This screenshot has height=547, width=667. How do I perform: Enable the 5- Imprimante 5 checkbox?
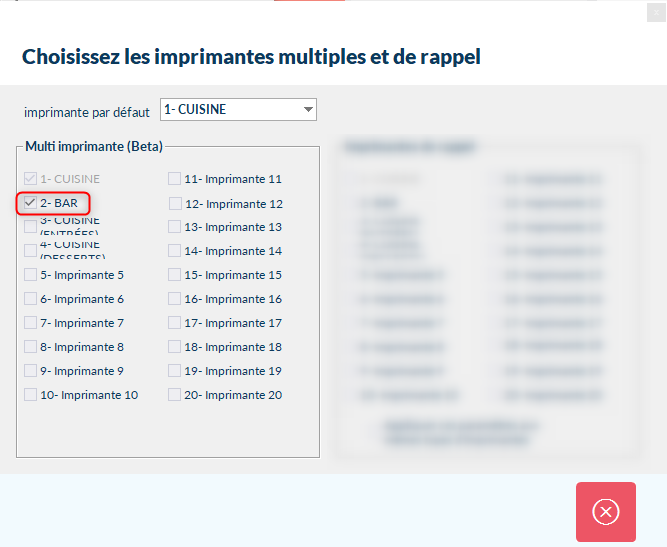click(x=30, y=275)
